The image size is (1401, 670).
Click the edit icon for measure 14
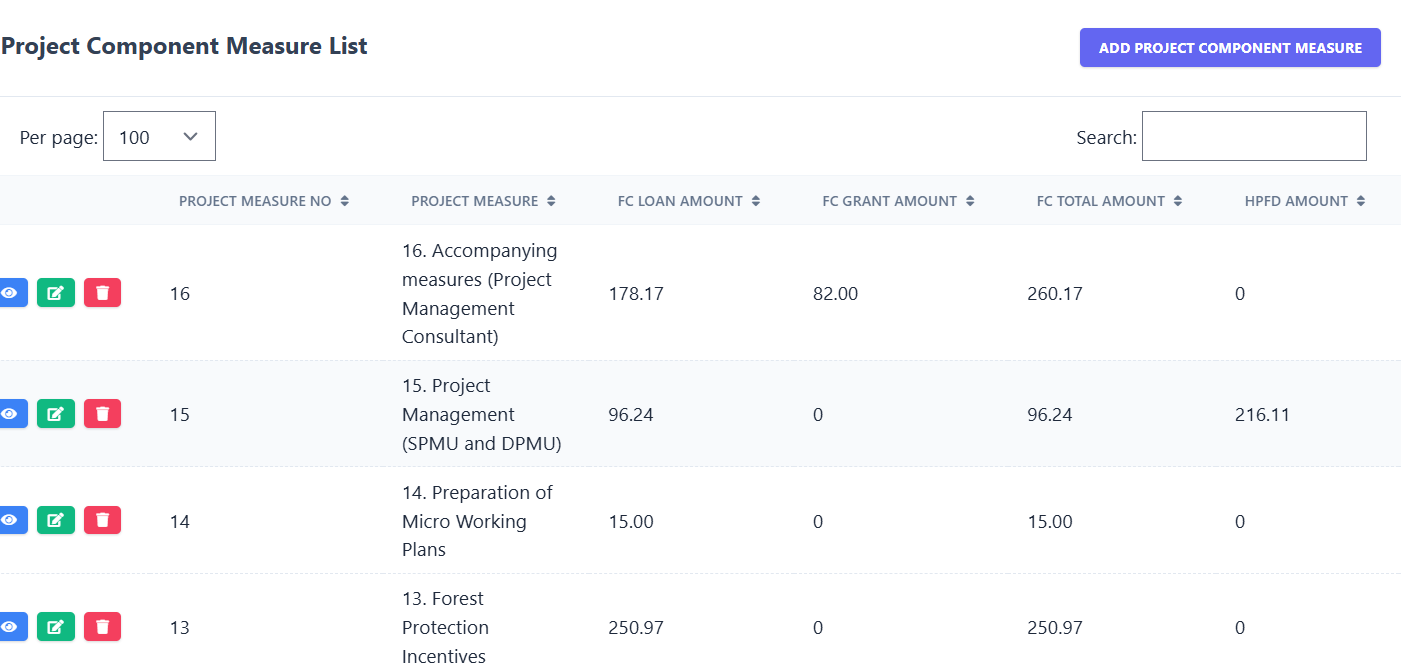coord(55,519)
